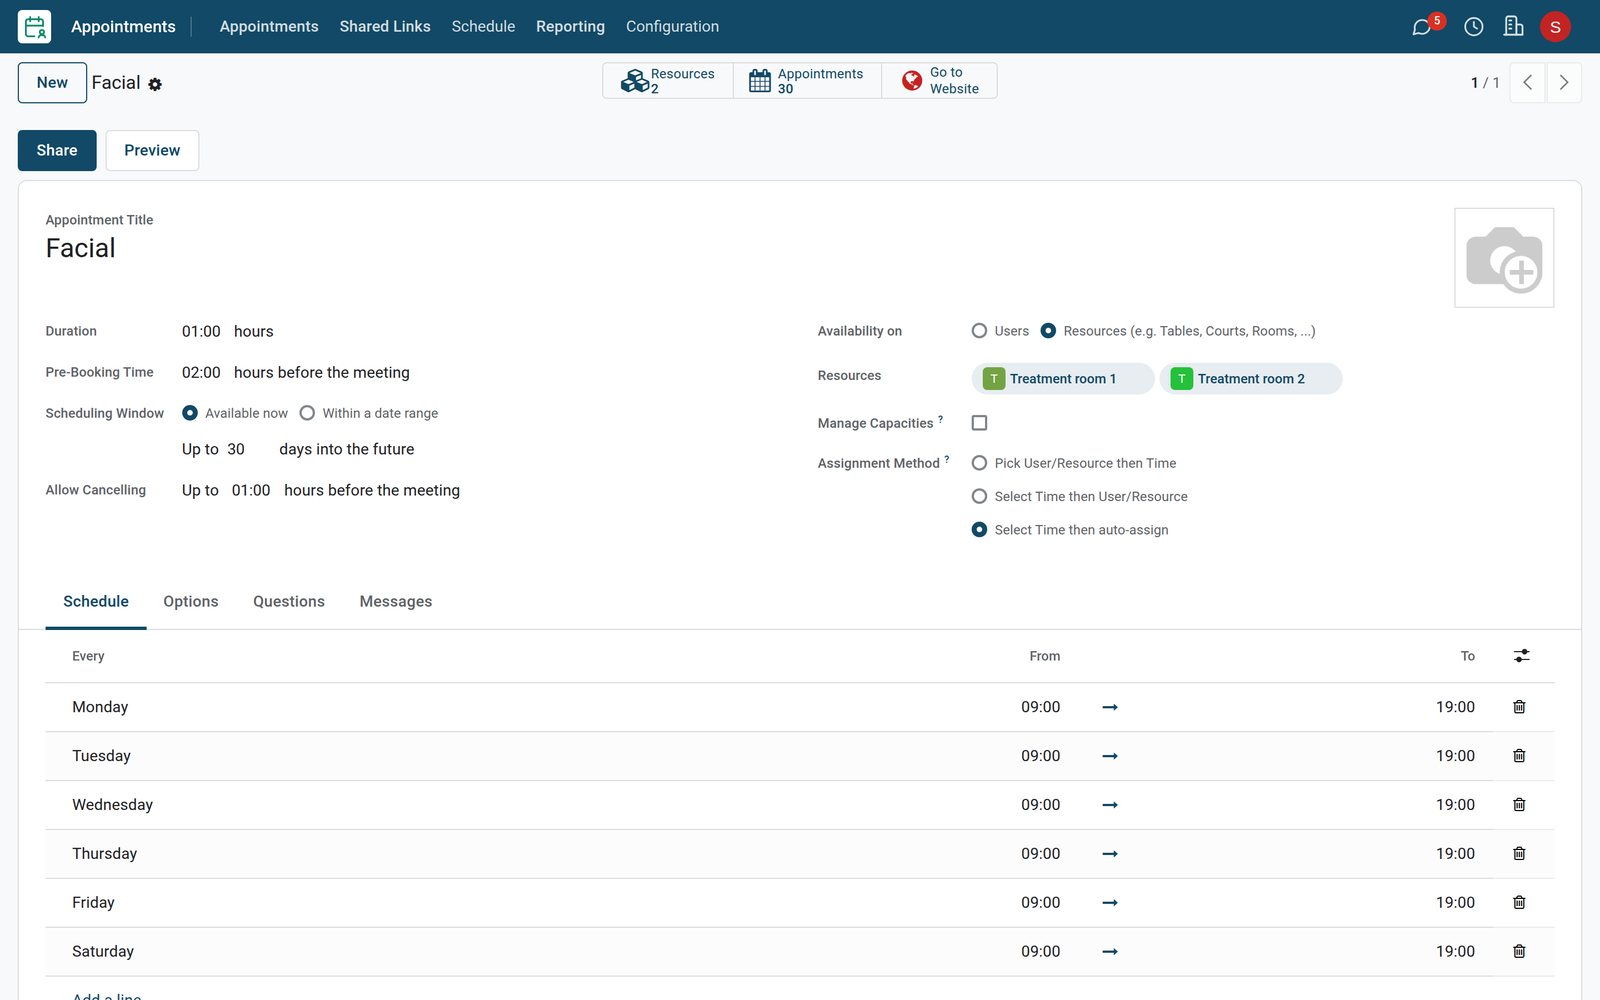Image resolution: width=1600 pixels, height=1000 pixels.
Task: Open the activities clock icon
Action: coord(1474,27)
